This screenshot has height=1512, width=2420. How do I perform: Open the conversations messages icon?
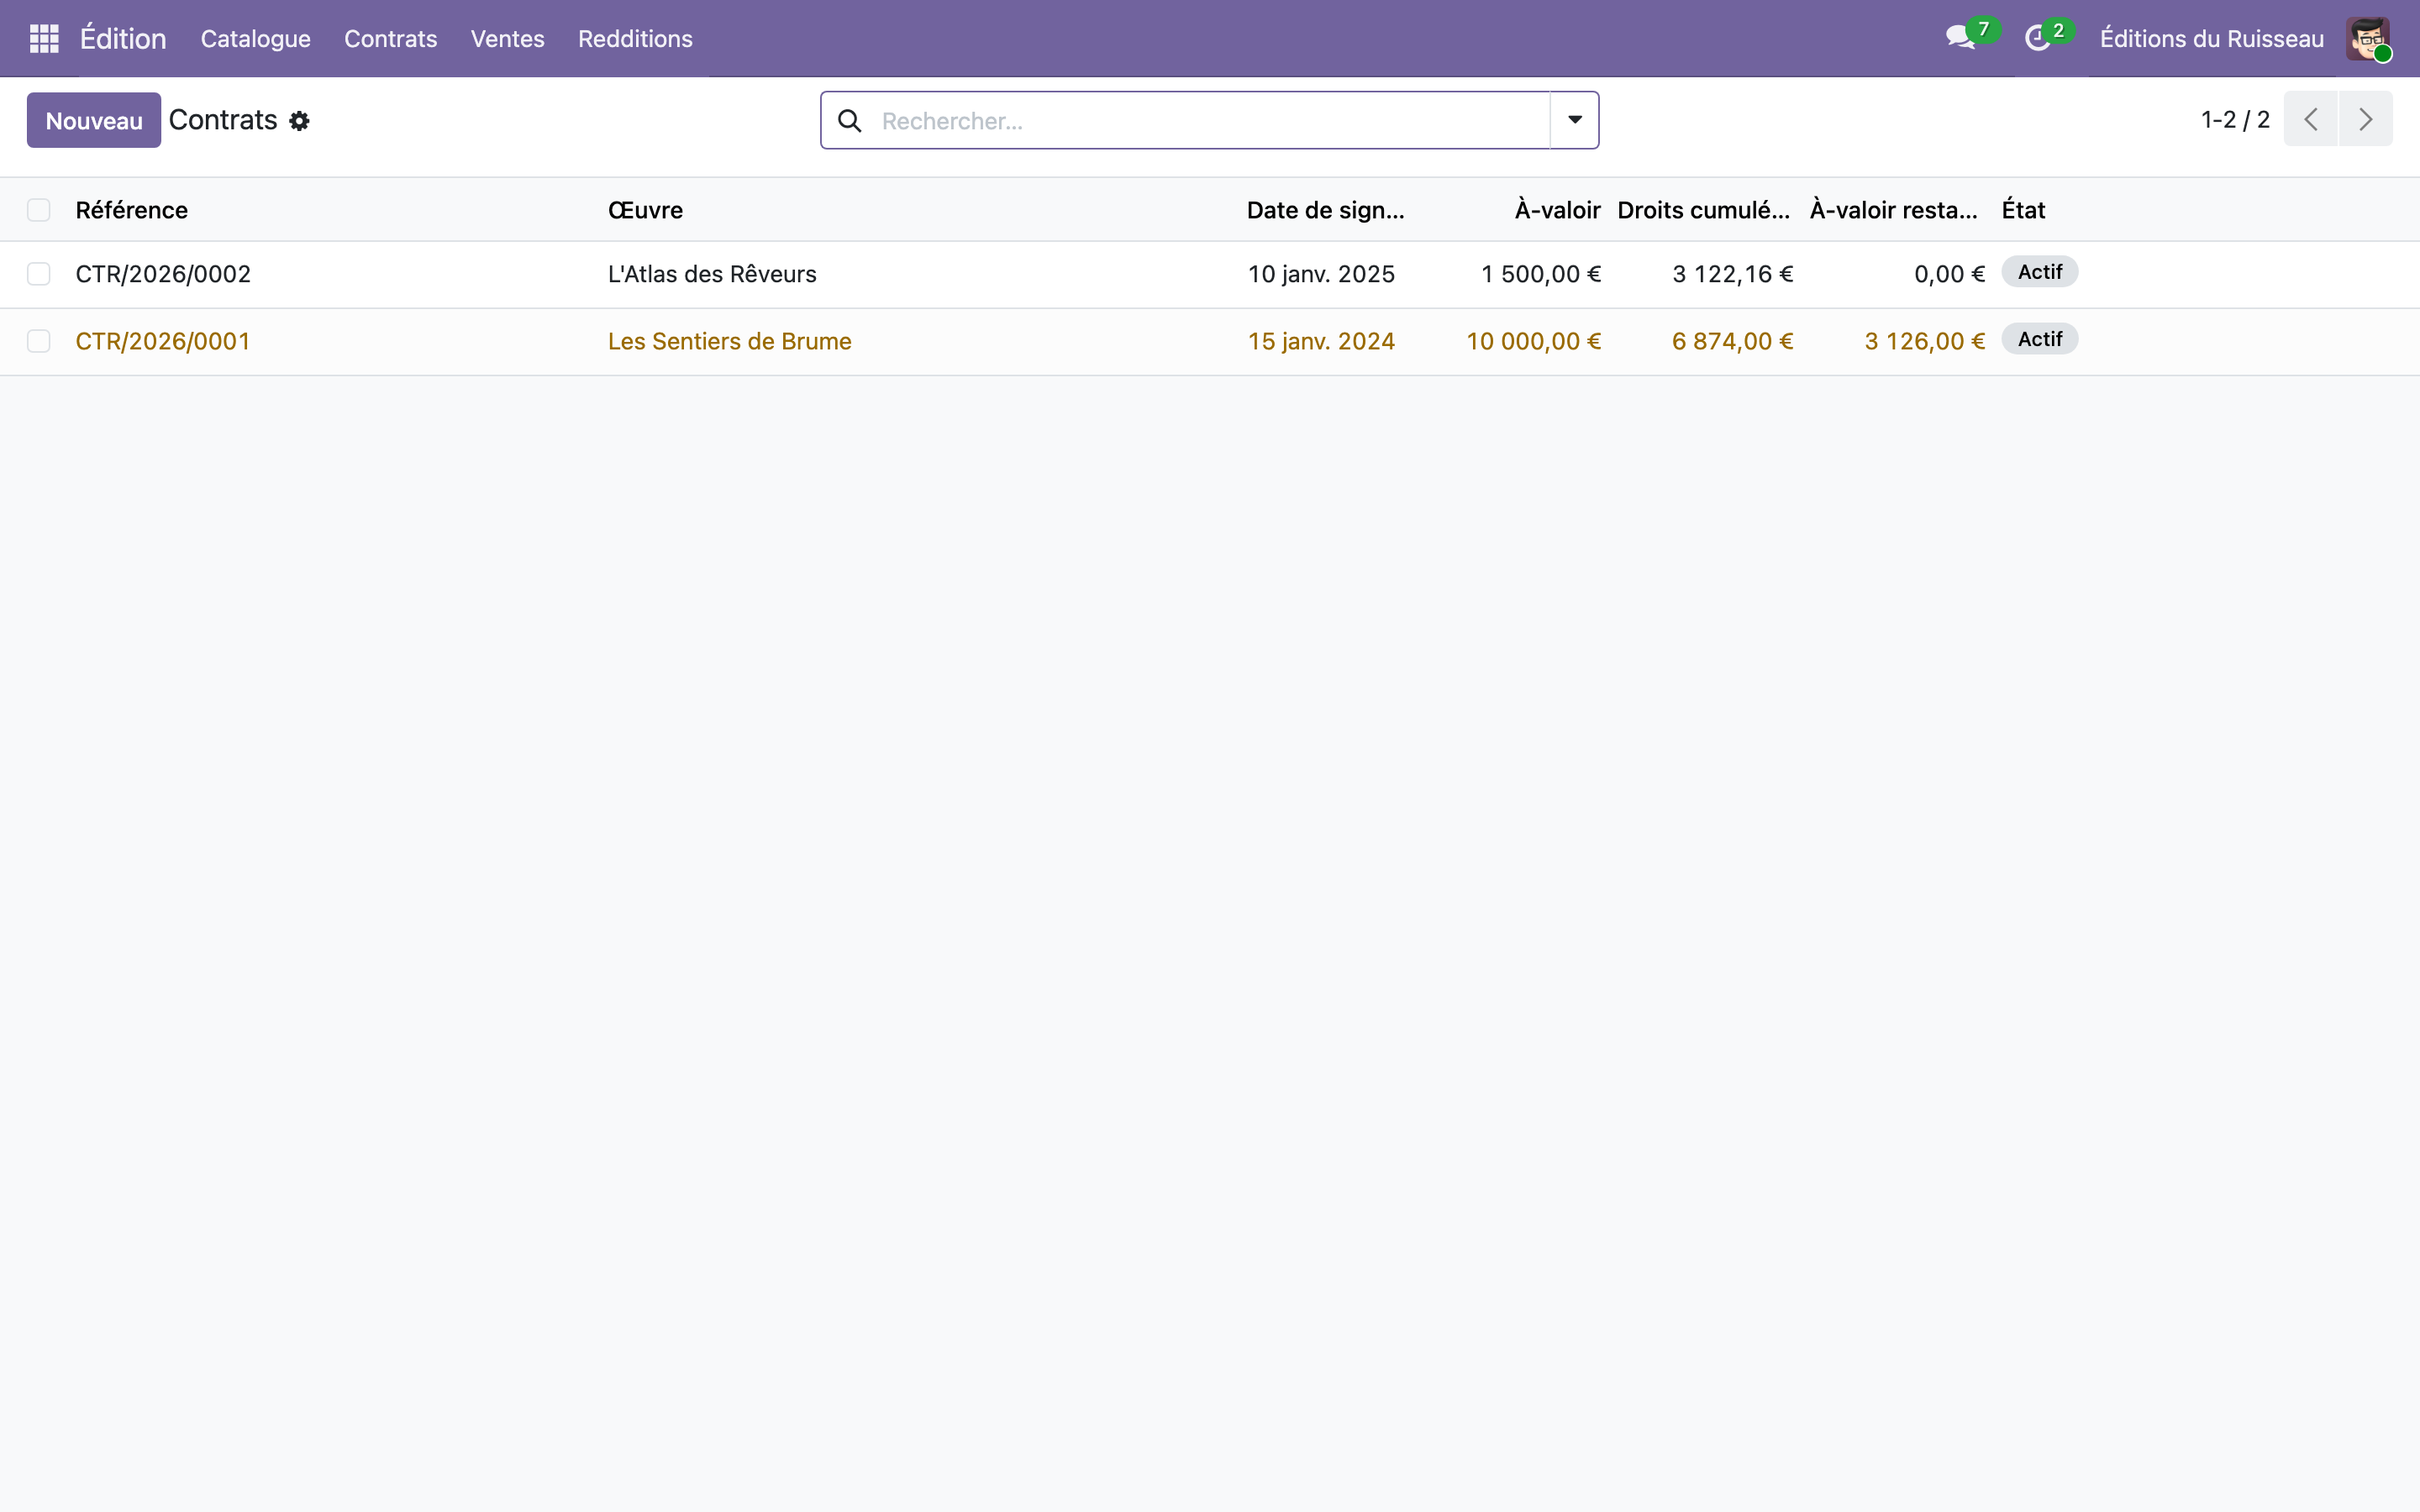[1960, 39]
